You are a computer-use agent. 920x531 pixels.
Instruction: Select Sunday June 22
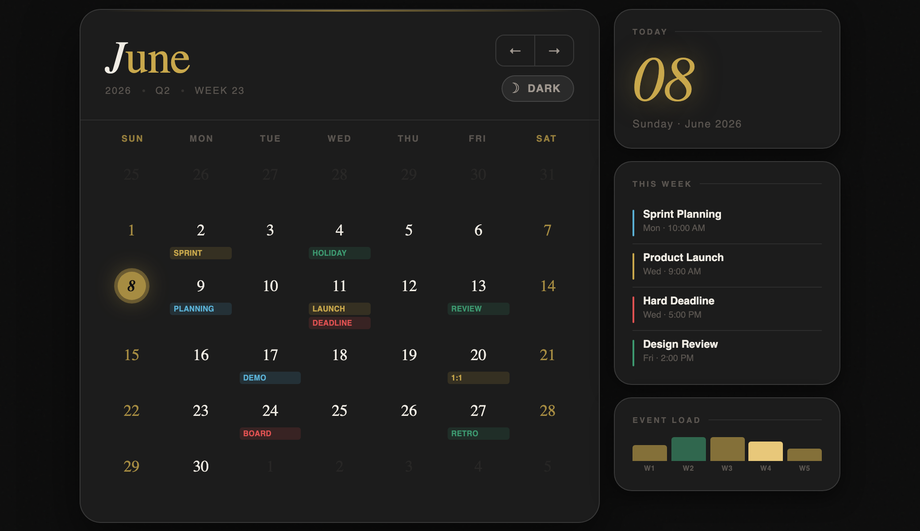[x=131, y=411]
